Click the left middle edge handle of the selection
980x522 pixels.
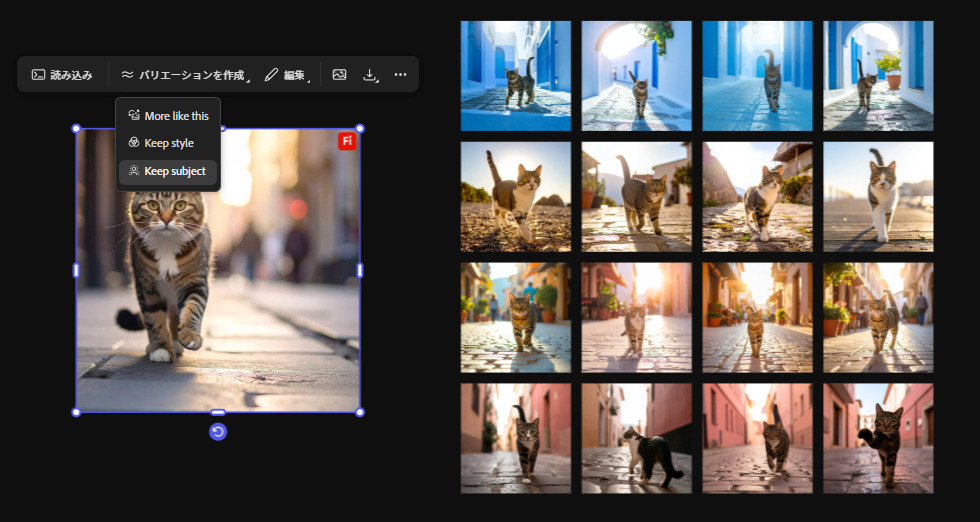[x=76, y=270]
